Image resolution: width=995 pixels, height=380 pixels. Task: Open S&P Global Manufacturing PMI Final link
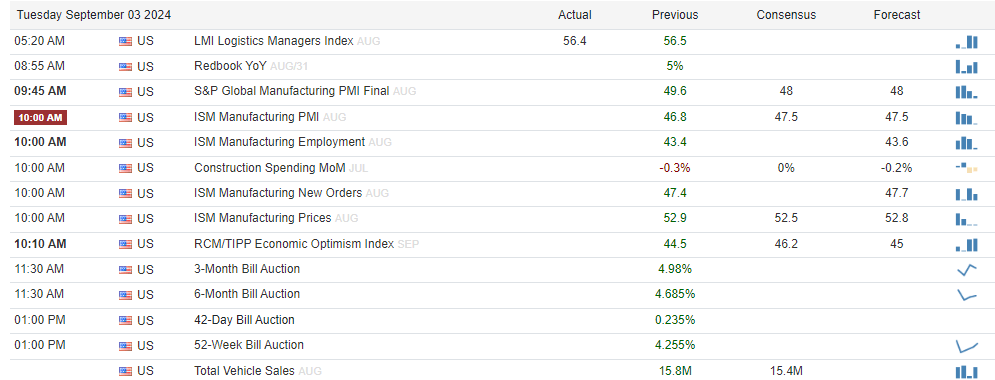tap(292, 91)
